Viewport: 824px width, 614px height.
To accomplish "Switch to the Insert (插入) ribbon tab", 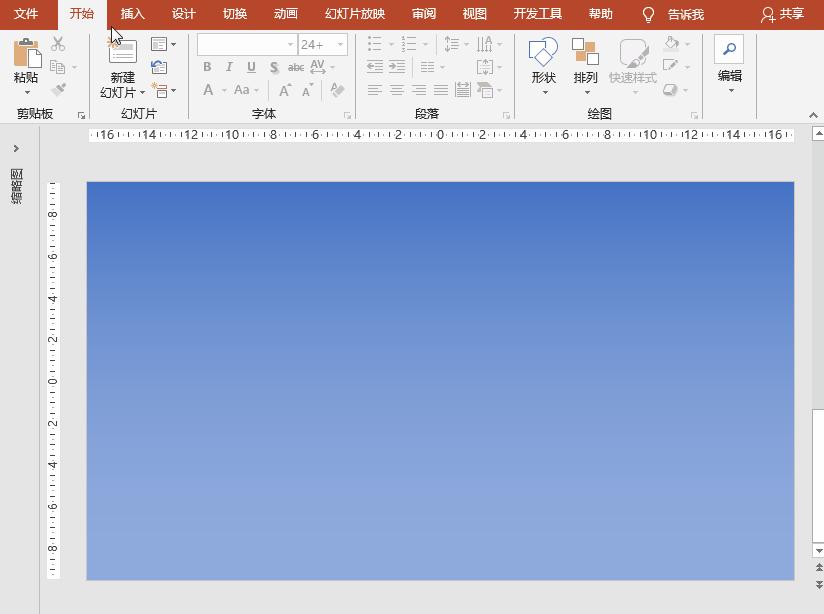I will tap(131, 14).
